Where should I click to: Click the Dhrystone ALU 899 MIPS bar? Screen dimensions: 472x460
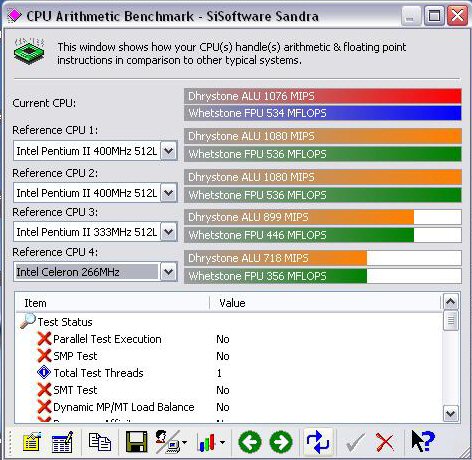(323, 217)
